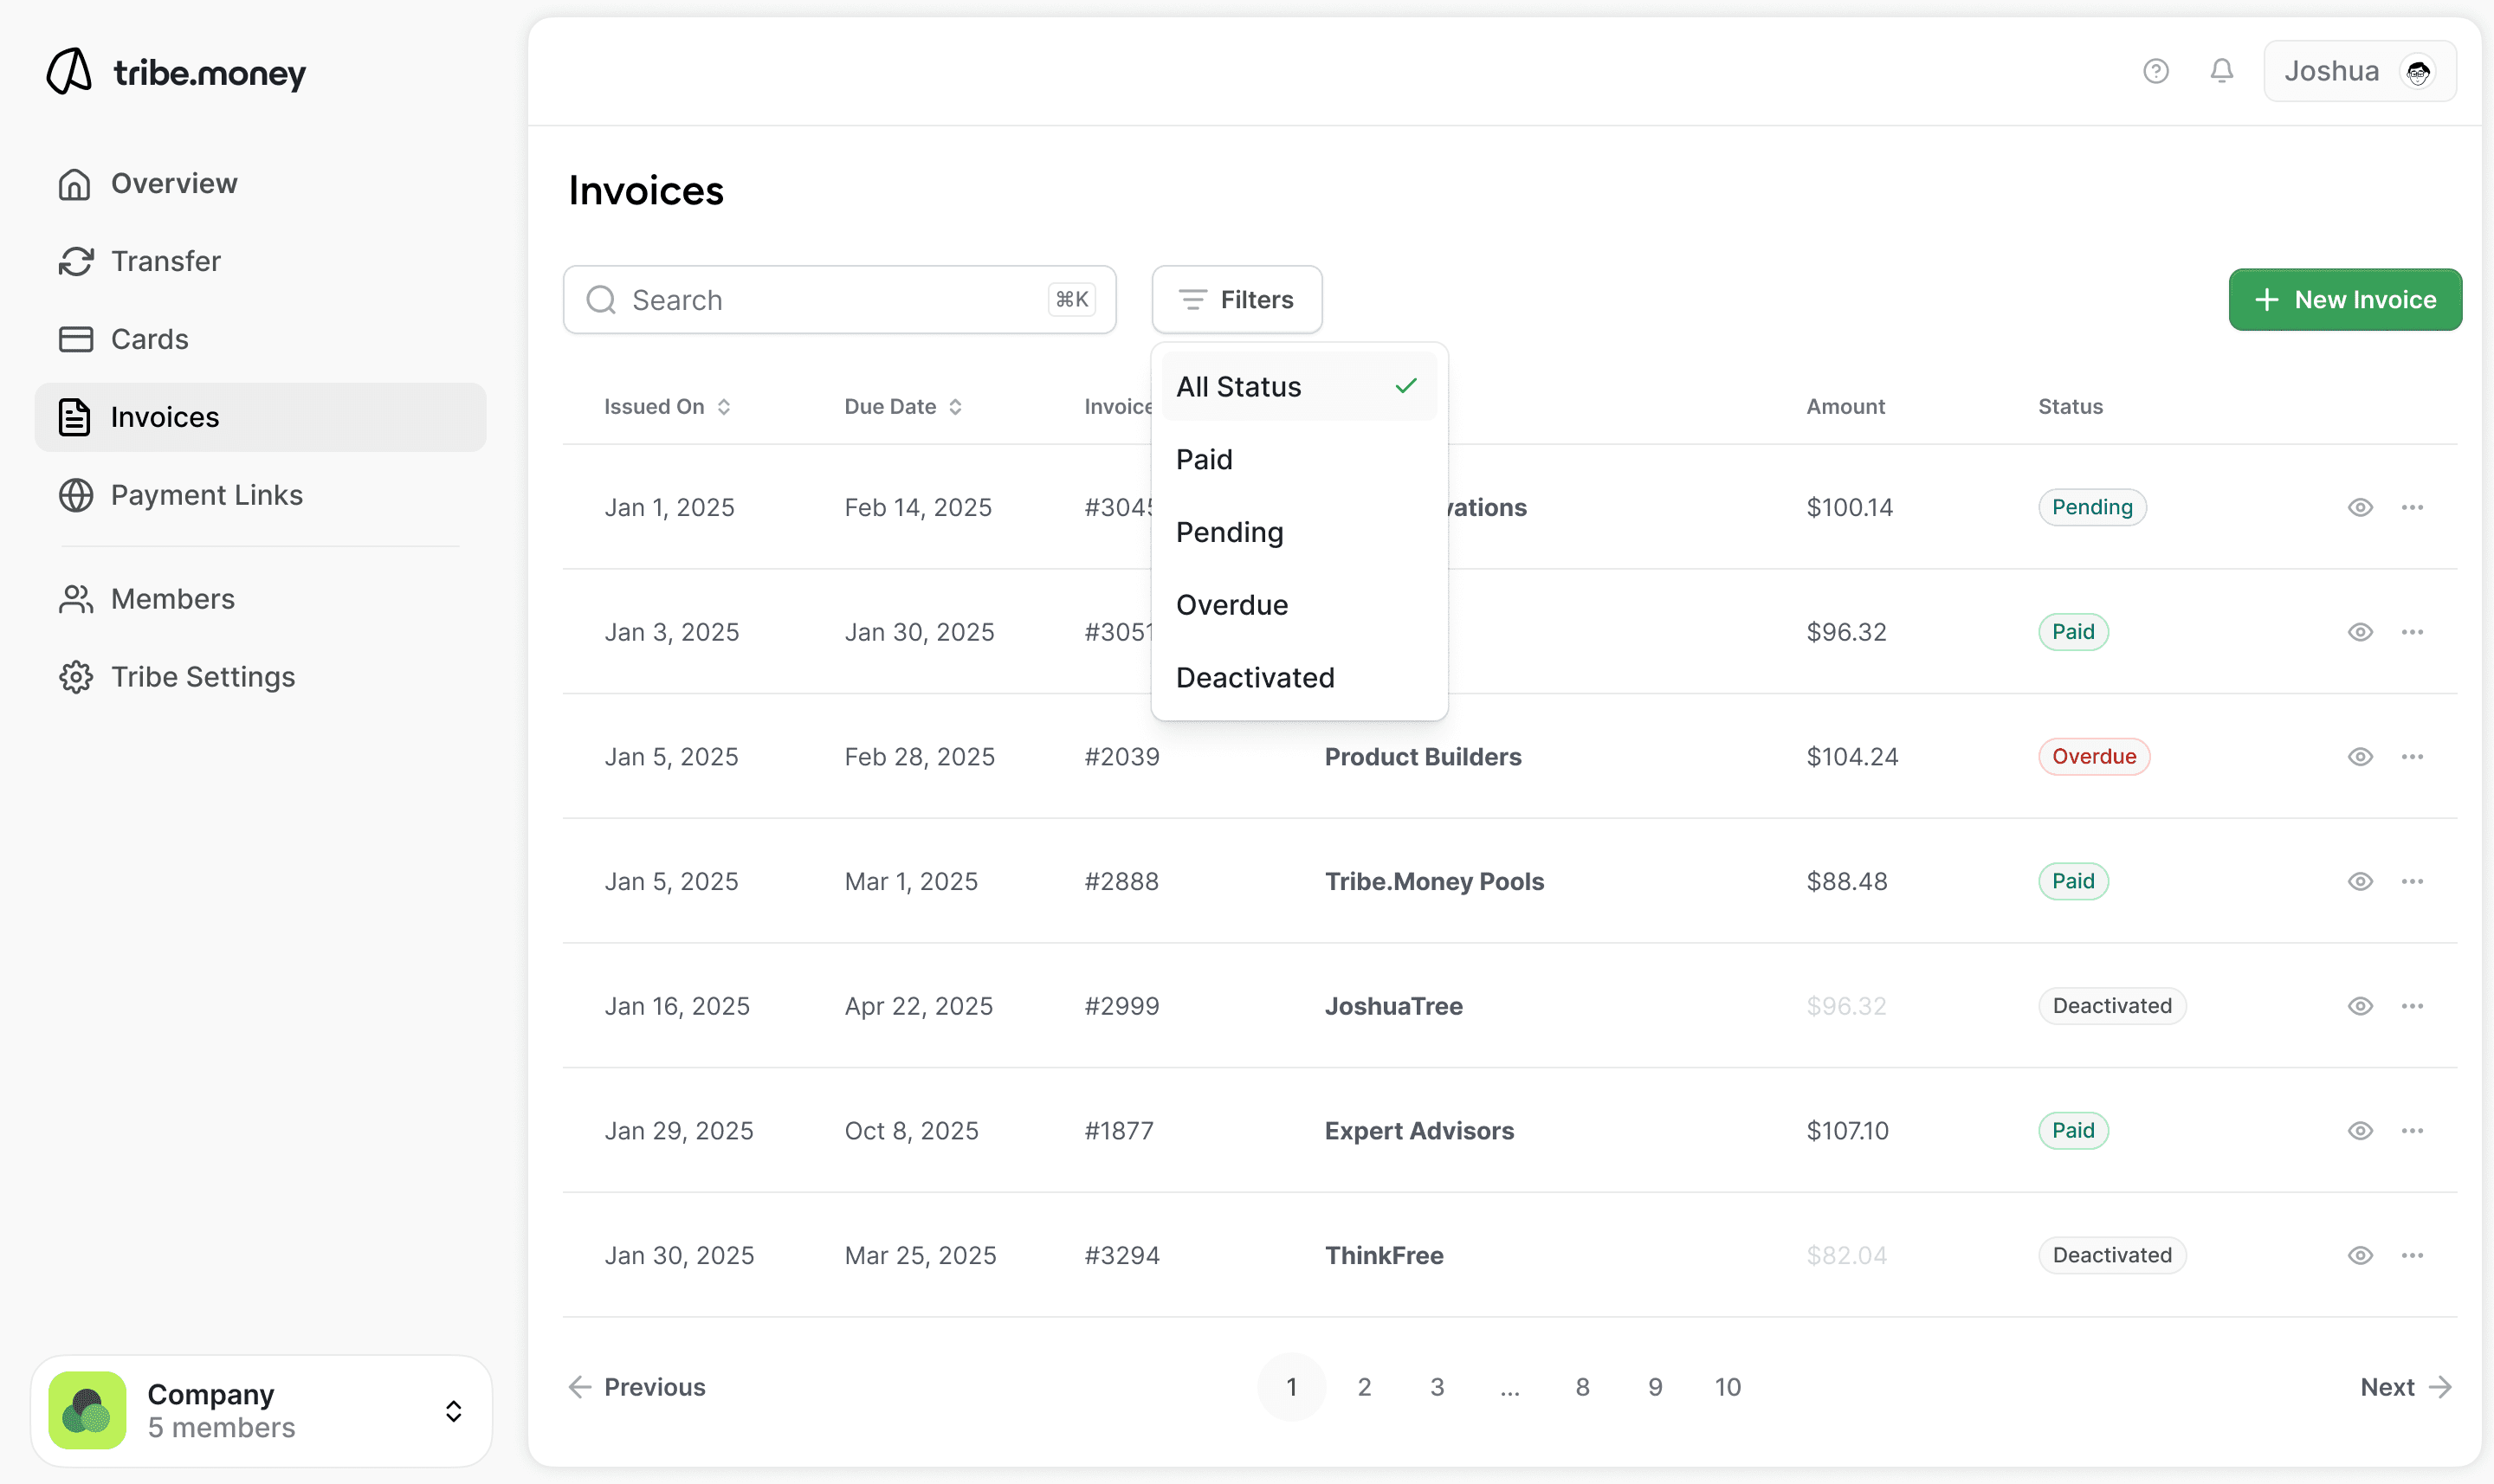
Task: Click the Filters dropdown button
Action: pyautogui.click(x=1236, y=300)
